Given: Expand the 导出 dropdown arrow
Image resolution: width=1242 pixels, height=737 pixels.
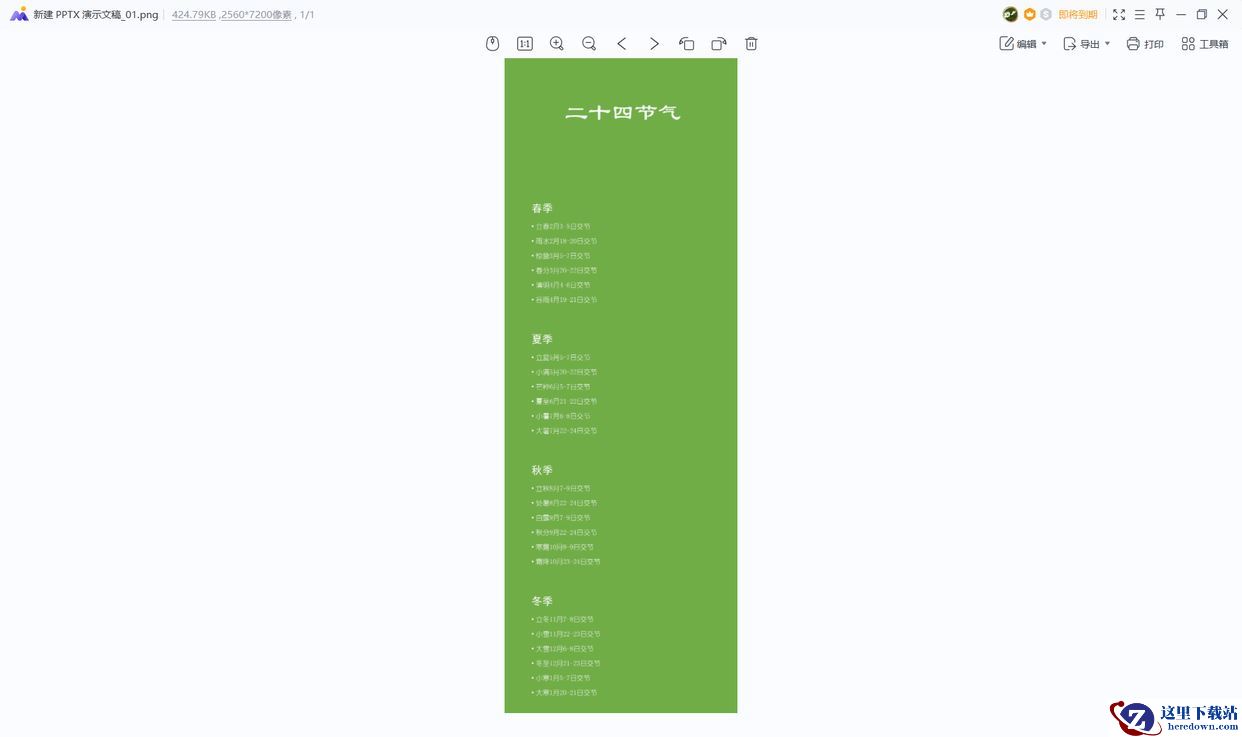Looking at the screenshot, I should tap(1107, 44).
